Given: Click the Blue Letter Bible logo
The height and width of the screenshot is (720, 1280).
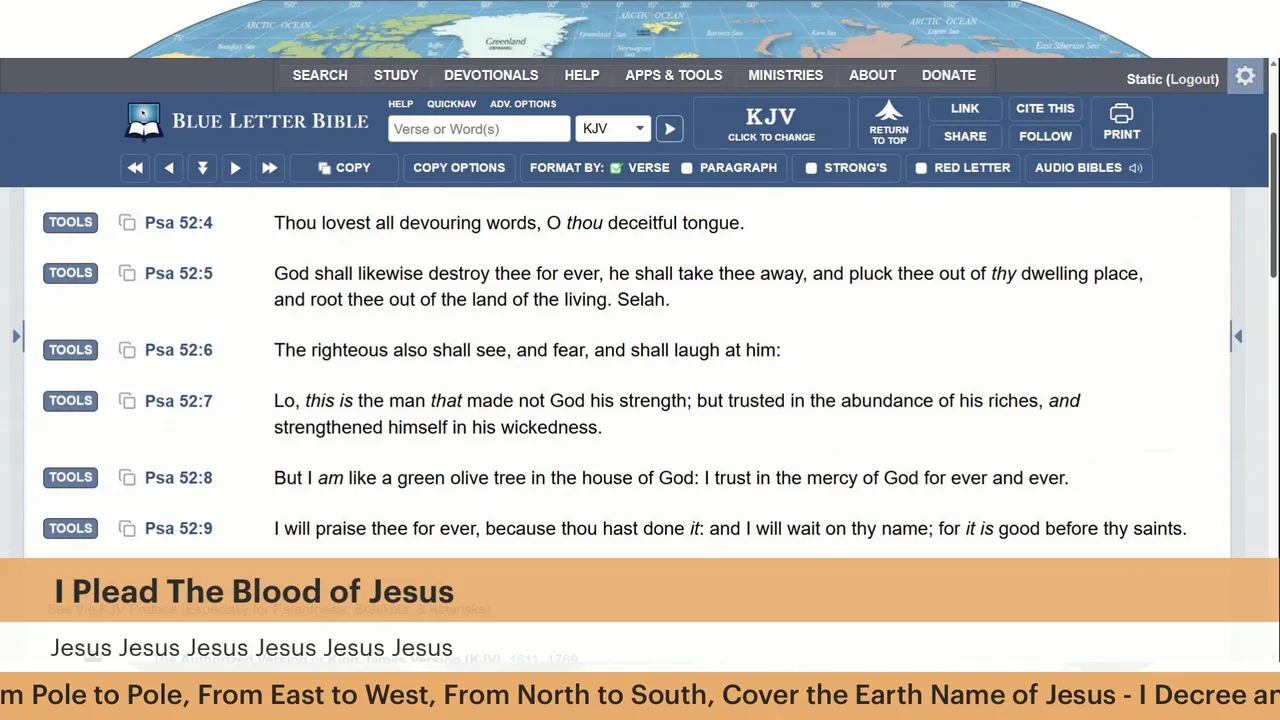Looking at the screenshot, I should [247, 121].
